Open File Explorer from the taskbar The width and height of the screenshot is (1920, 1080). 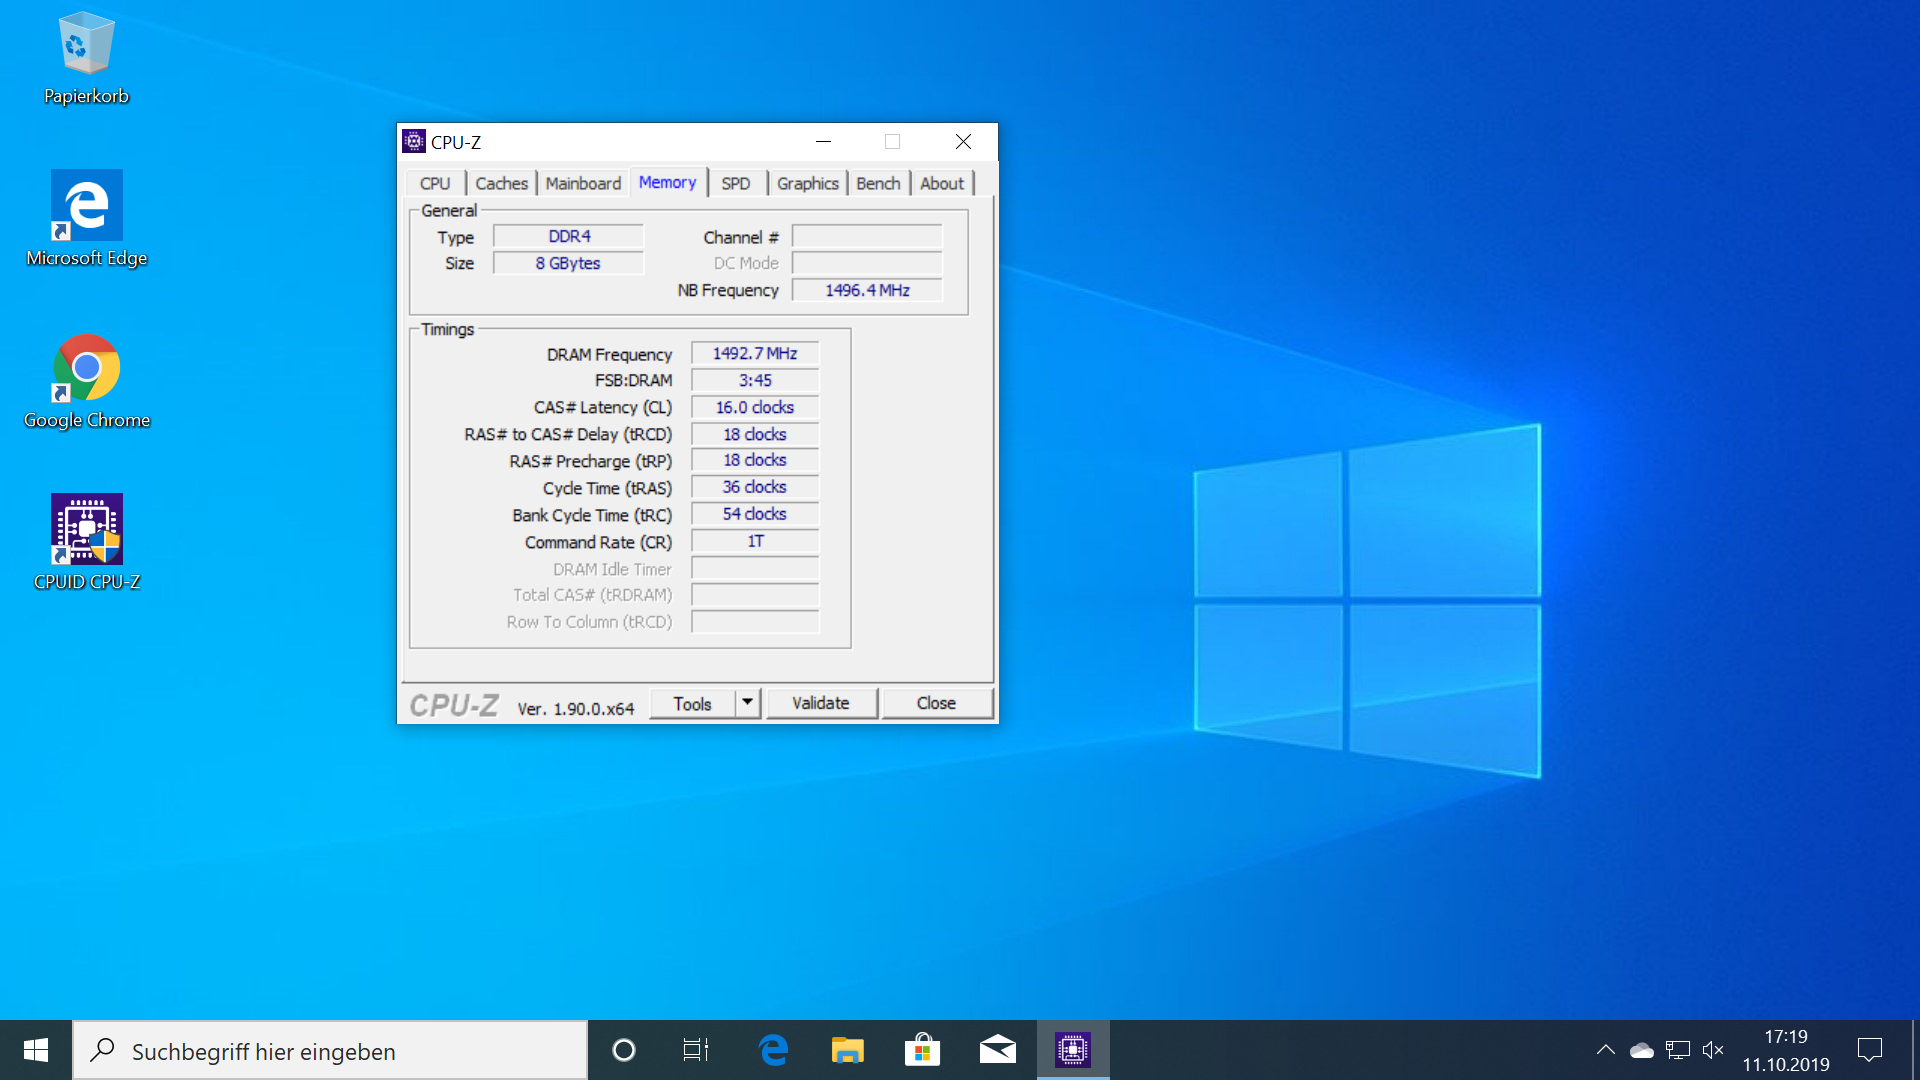coord(847,1049)
